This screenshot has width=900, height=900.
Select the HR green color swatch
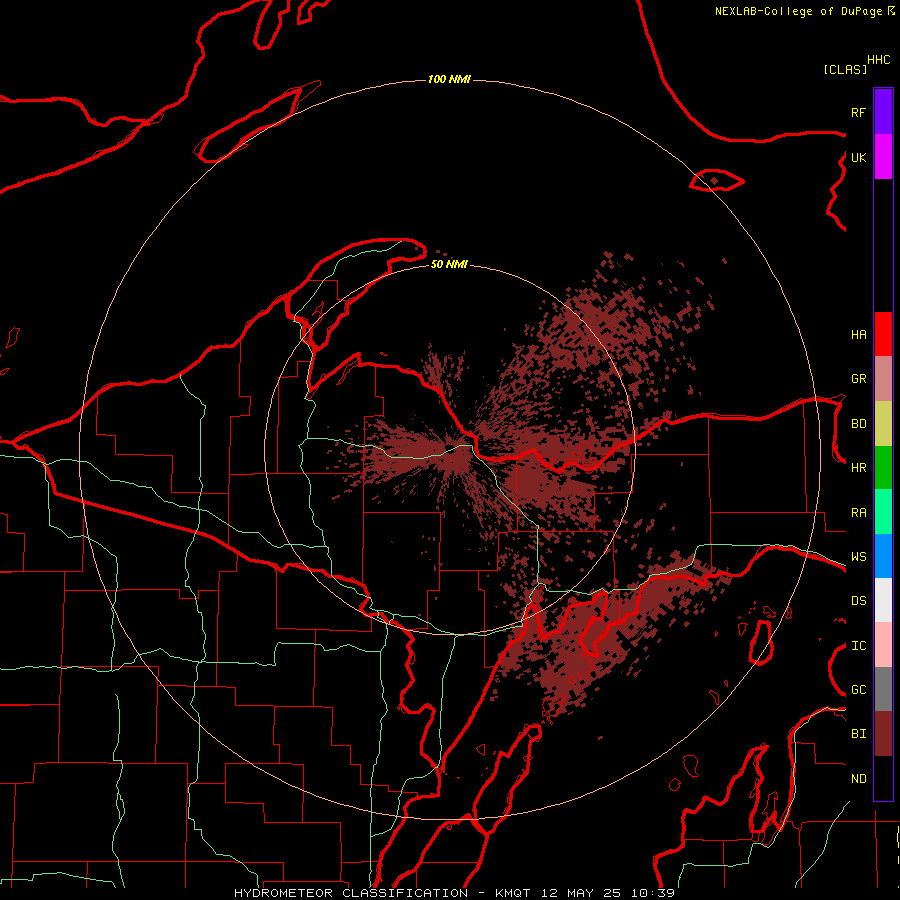pos(883,468)
